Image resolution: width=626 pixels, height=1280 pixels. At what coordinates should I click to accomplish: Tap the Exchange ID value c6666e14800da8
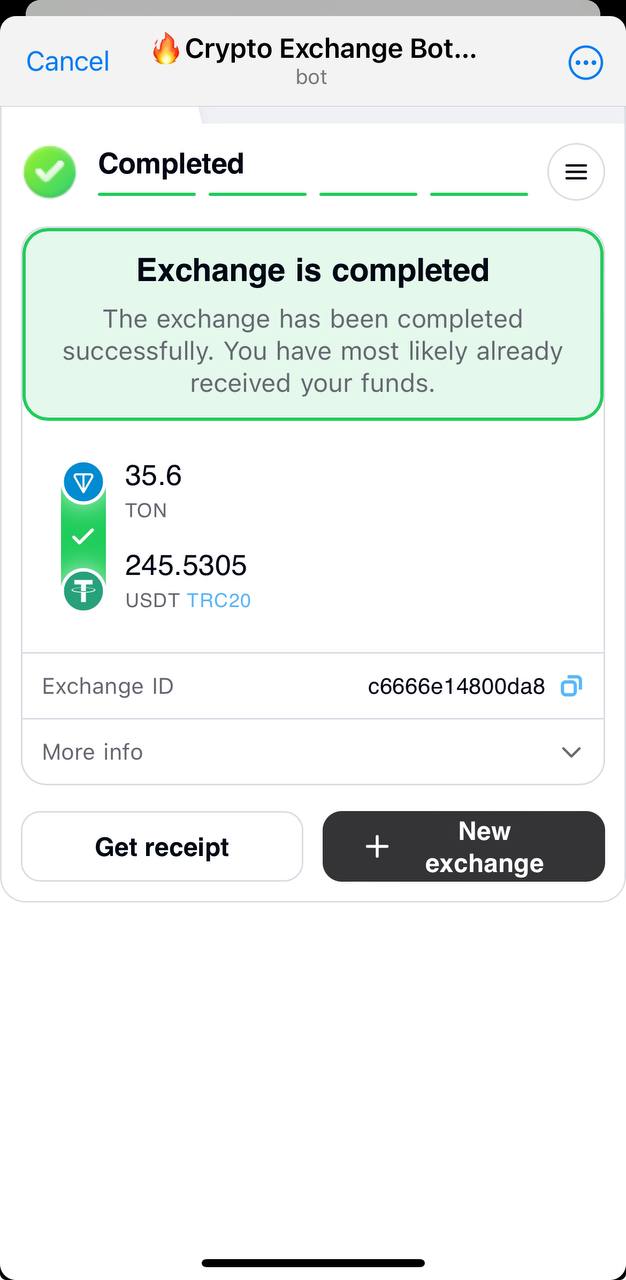456,686
